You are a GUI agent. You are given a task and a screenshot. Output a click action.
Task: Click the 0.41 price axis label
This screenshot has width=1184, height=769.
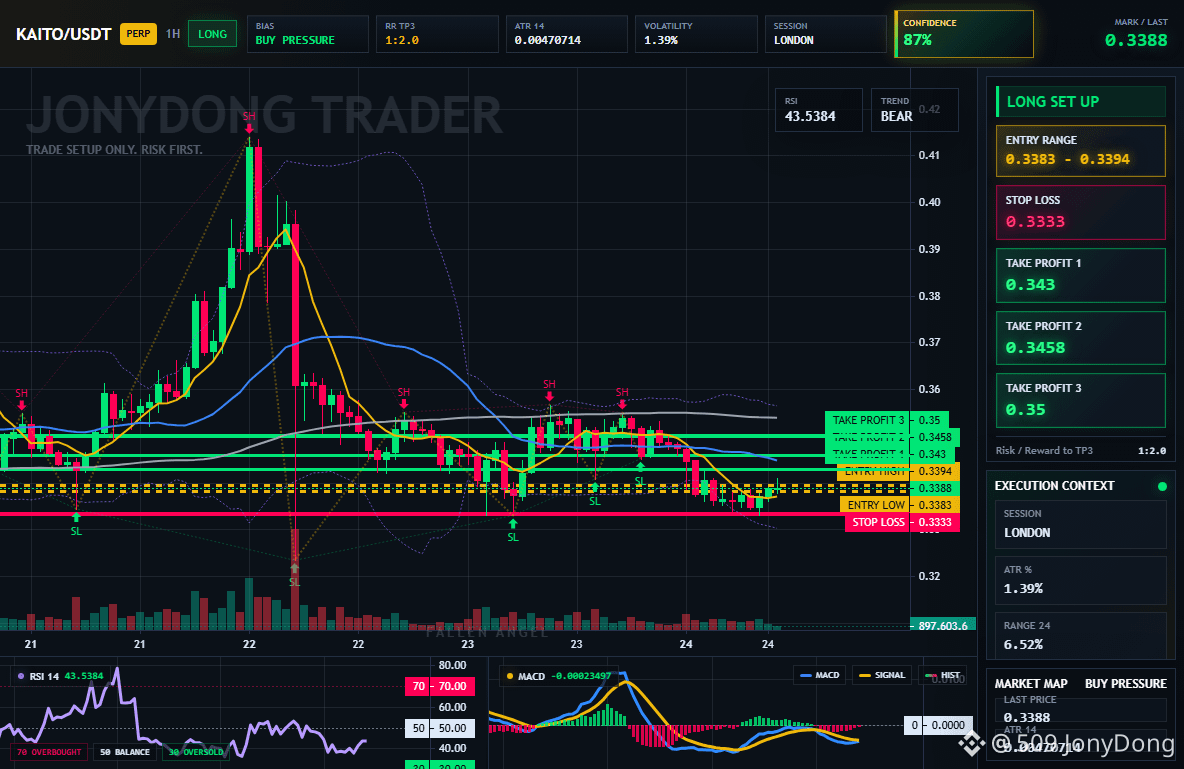tap(930, 155)
